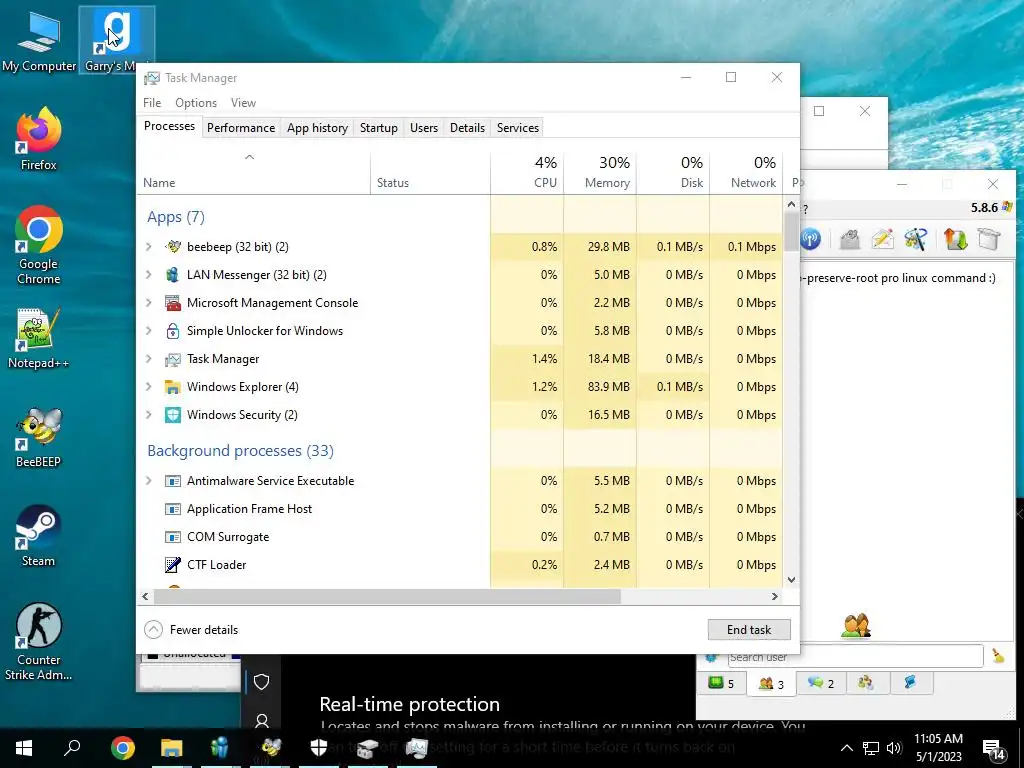
Task: Open the Task Manager View menu
Action: (243, 103)
